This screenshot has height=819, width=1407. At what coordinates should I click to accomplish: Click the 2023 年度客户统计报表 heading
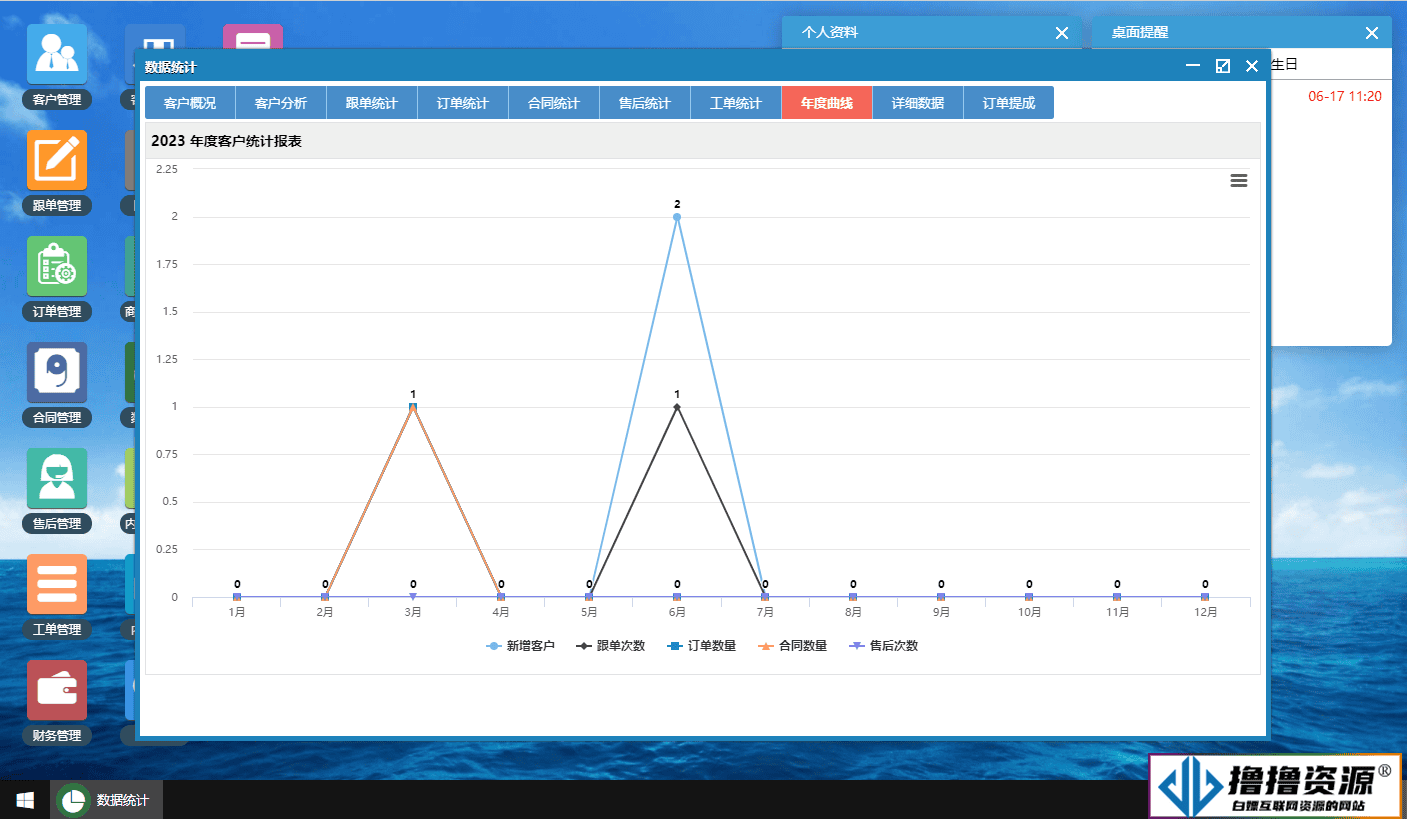(x=226, y=141)
